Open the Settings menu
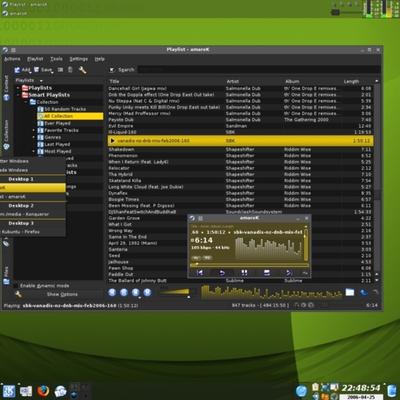Screen dimensions: 400x400 click(x=79, y=59)
